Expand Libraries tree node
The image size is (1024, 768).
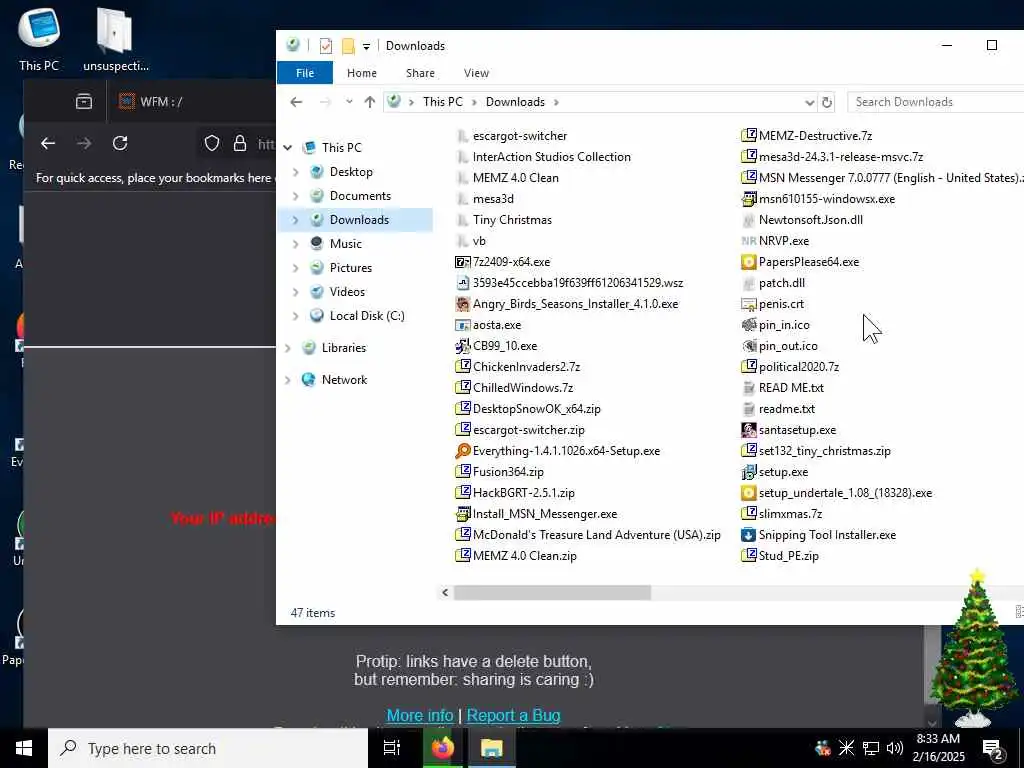(x=288, y=348)
